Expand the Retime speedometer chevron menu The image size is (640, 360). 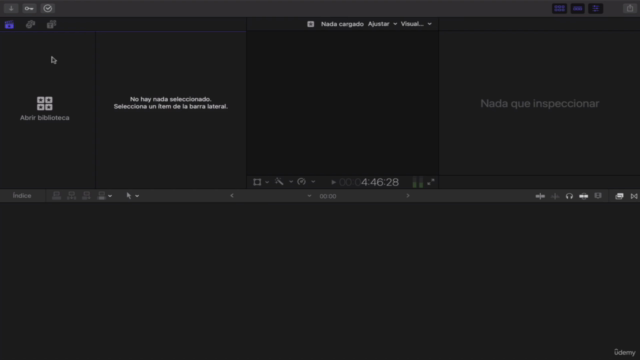coord(313,182)
